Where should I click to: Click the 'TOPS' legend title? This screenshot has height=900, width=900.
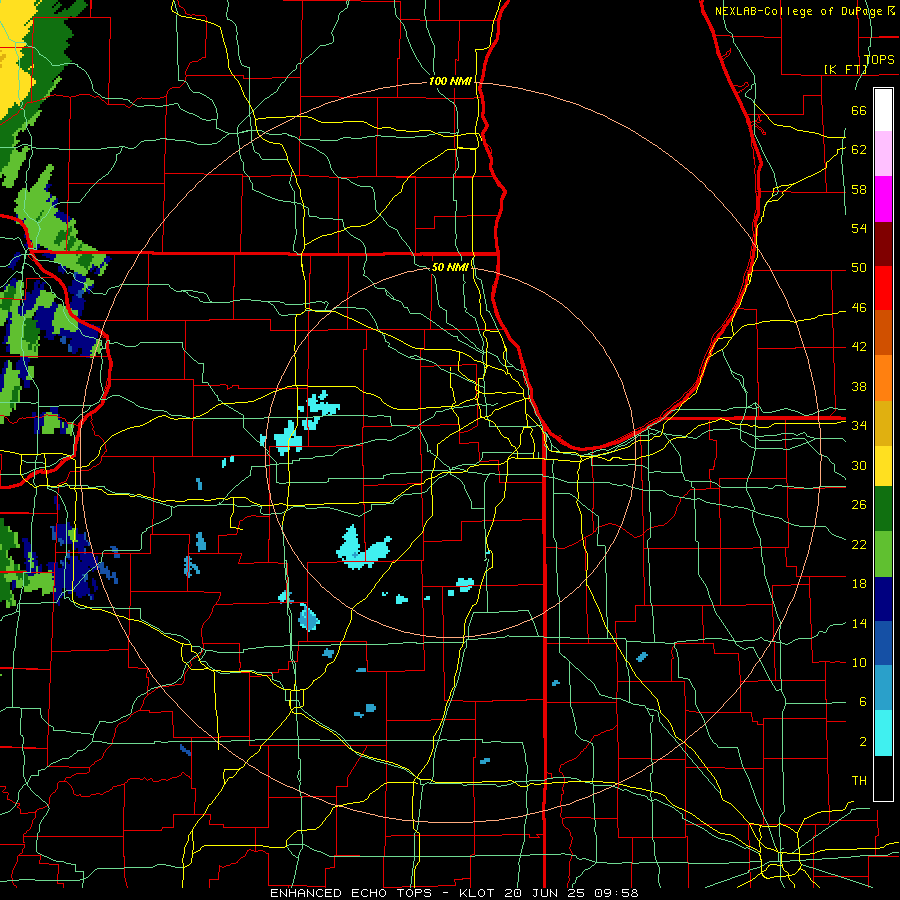pyautogui.click(x=879, y=59)
